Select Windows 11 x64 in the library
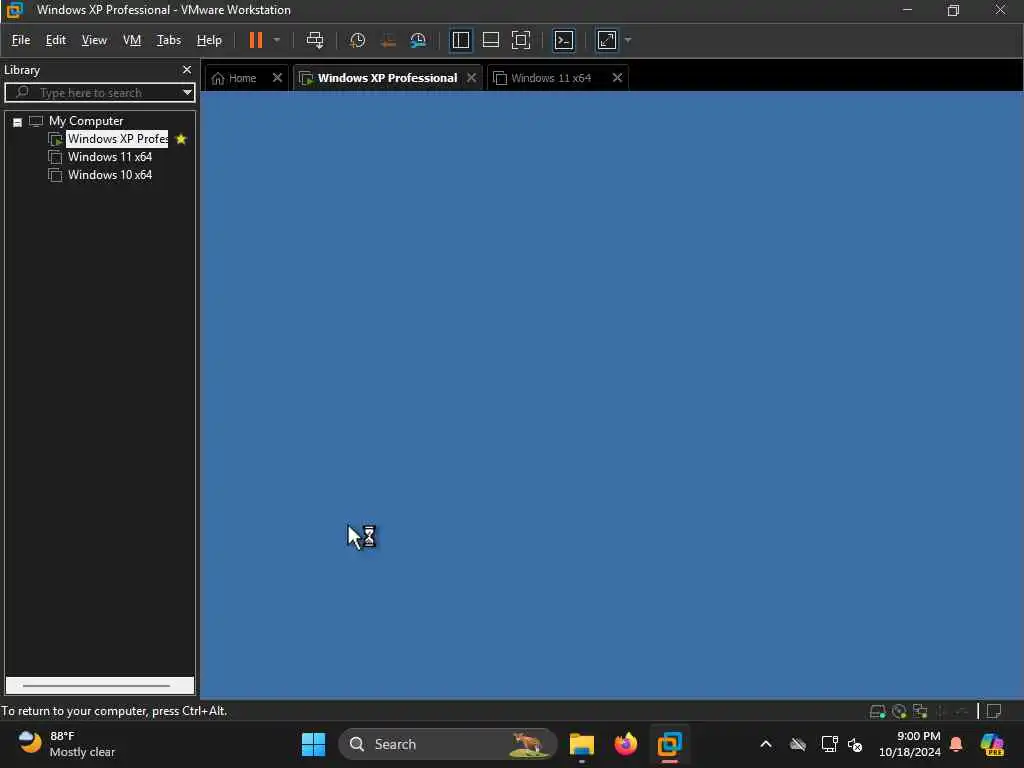The image size is (1024, 768). (x=110, y=157)
